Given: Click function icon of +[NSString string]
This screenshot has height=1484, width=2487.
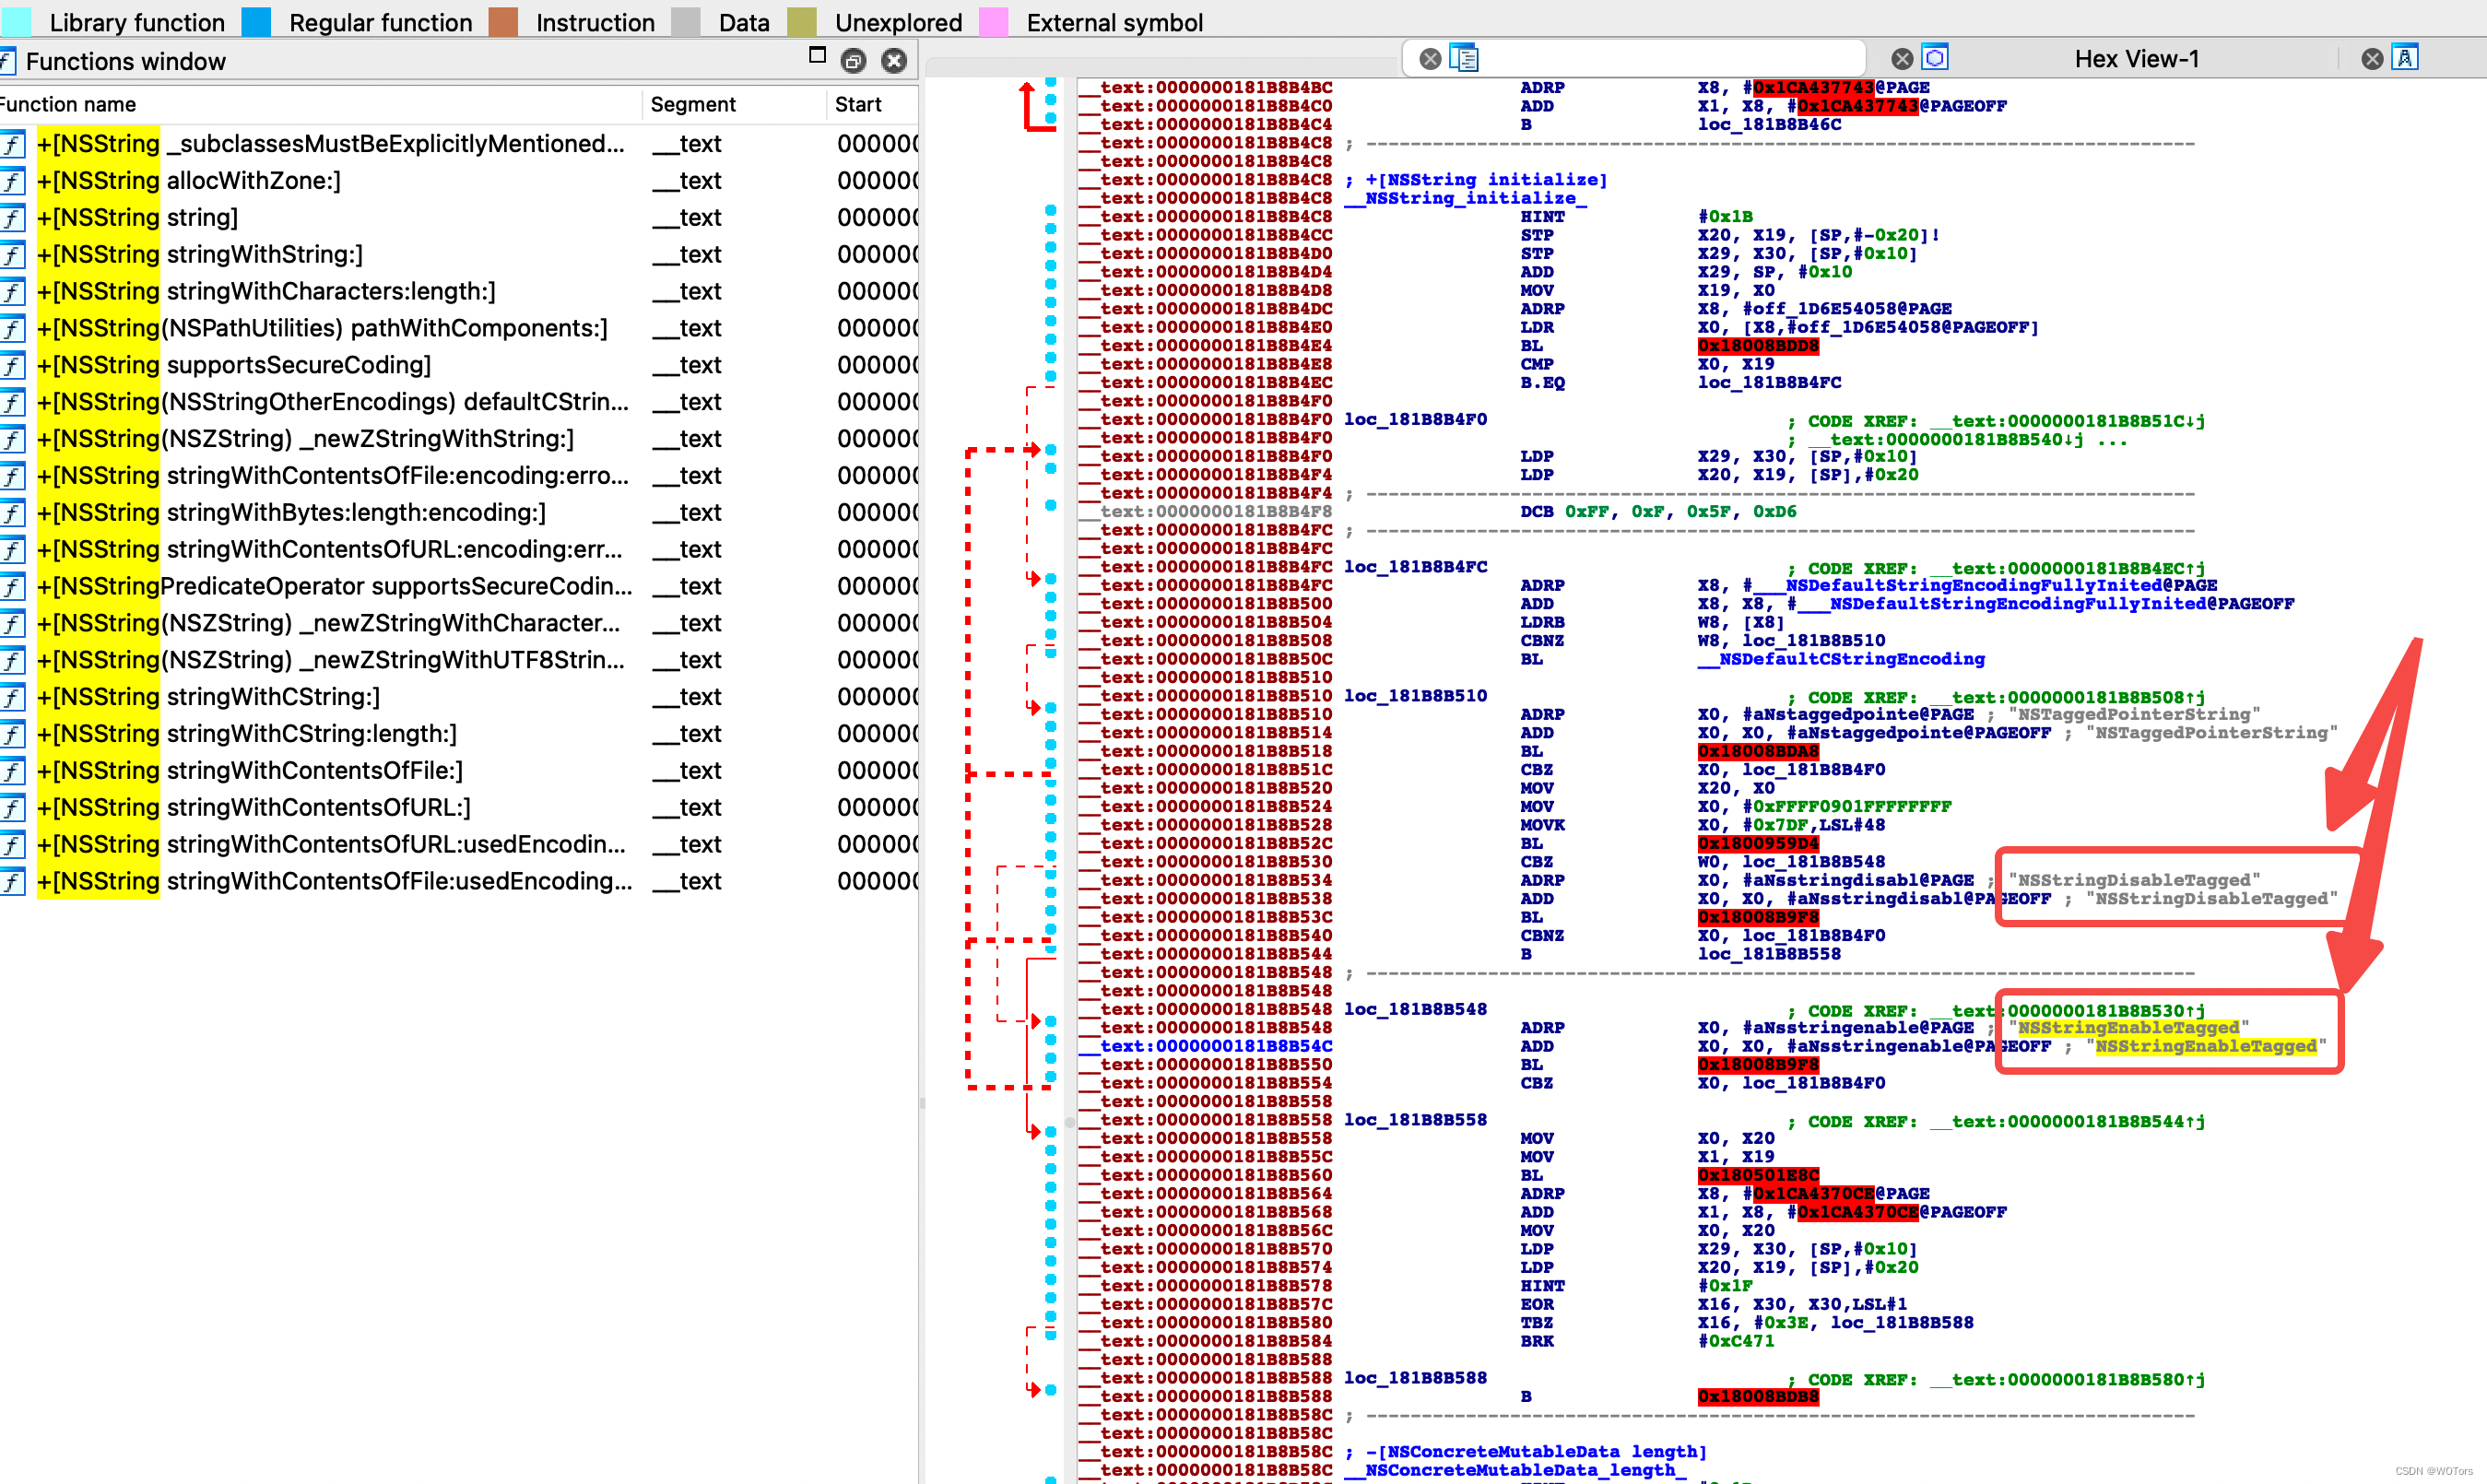Looking at the screenshot, I should click(x=12, y=218).
